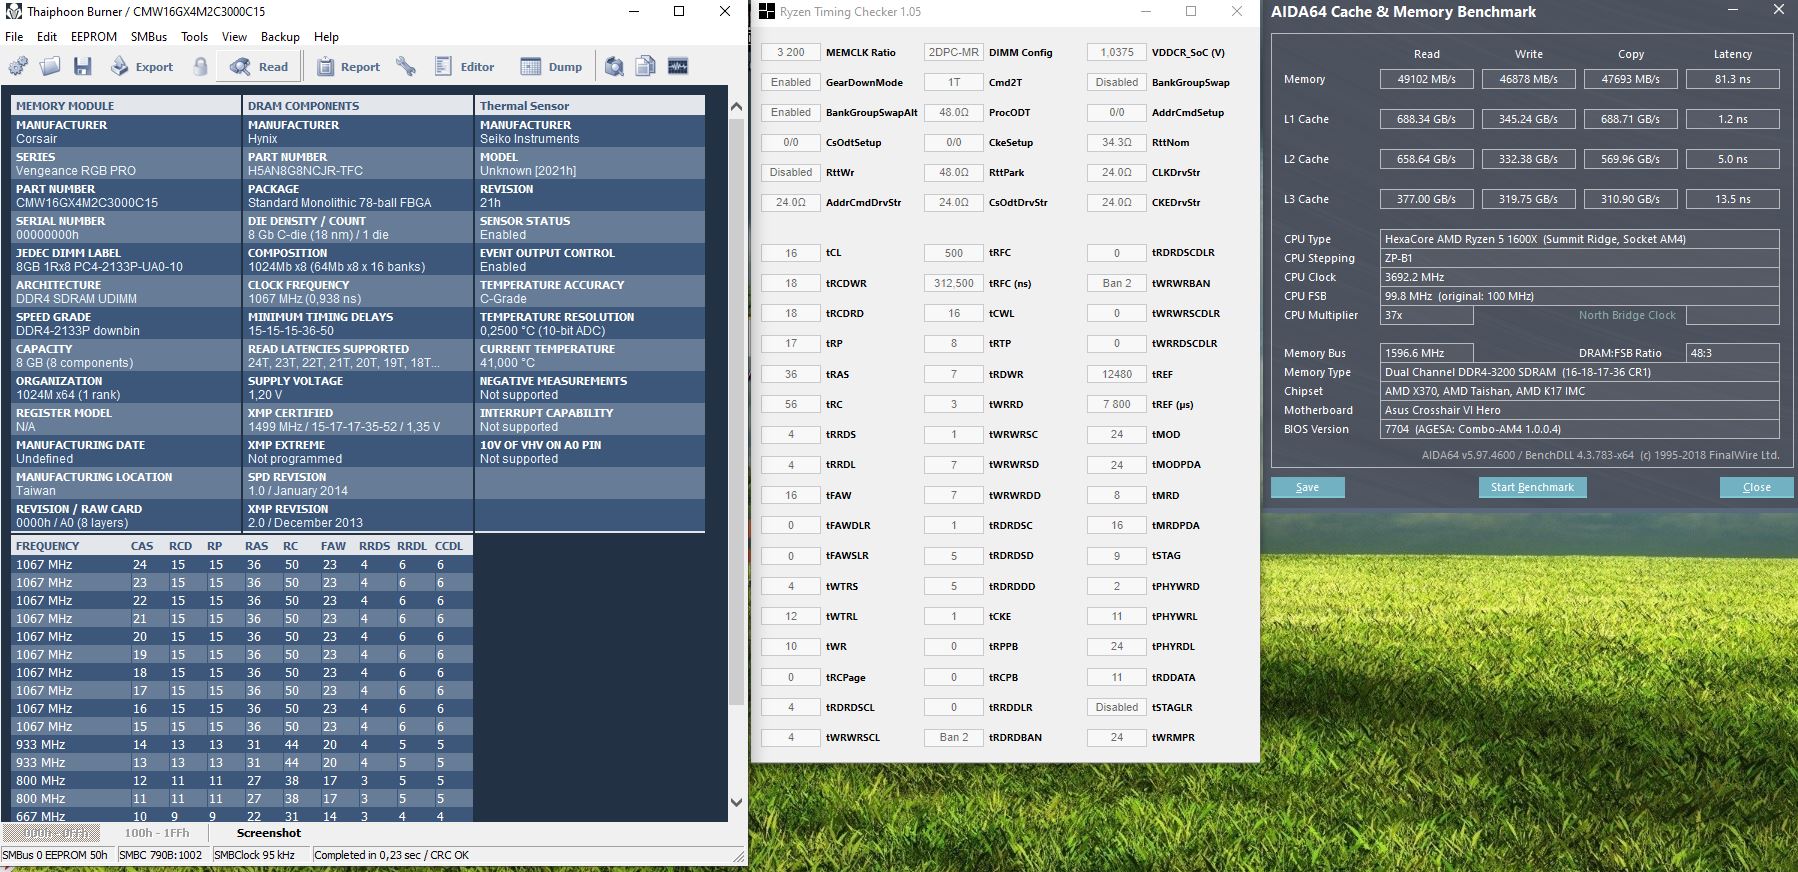Click the Thaiphoon scrollbar down arrow
1798x872 pixels.
737,802
